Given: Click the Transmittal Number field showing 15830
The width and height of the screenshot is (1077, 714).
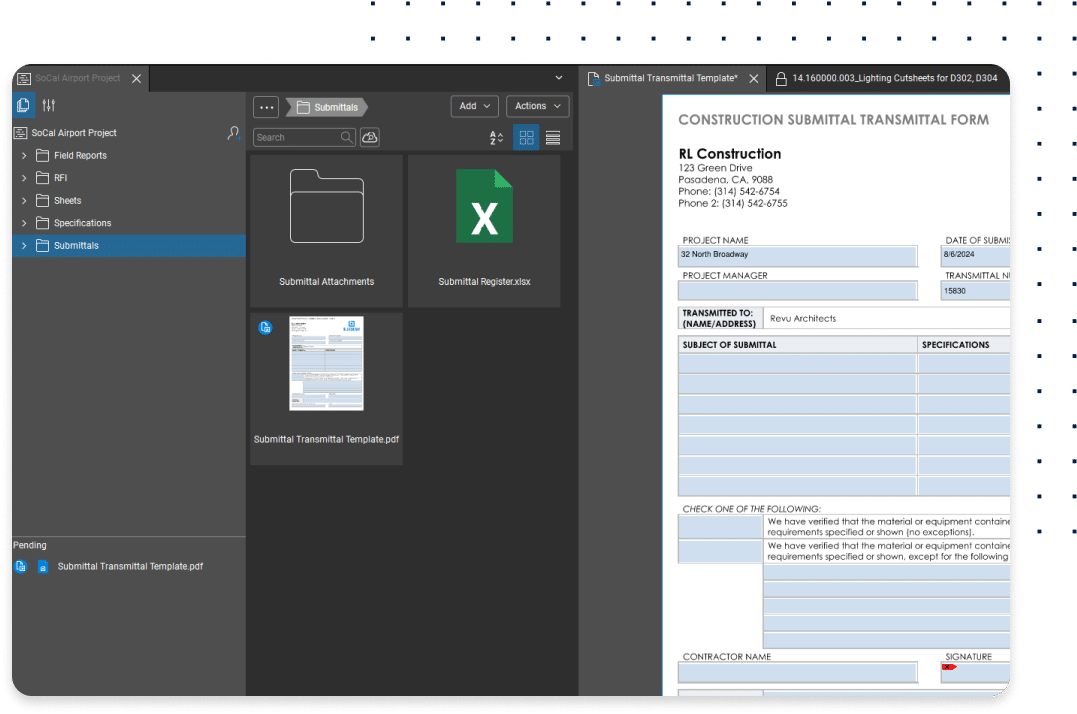Looking at the screenshot, I should (975, 291).
